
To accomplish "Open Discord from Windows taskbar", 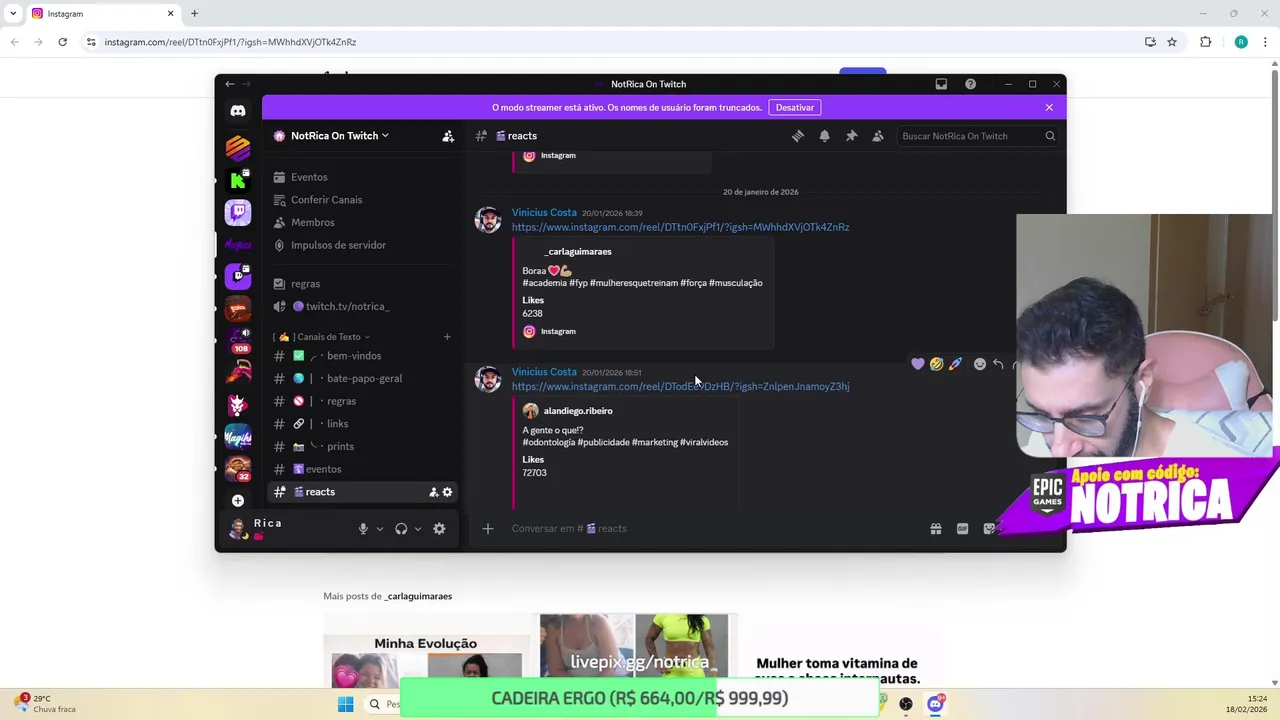I will tap(935, 704).
